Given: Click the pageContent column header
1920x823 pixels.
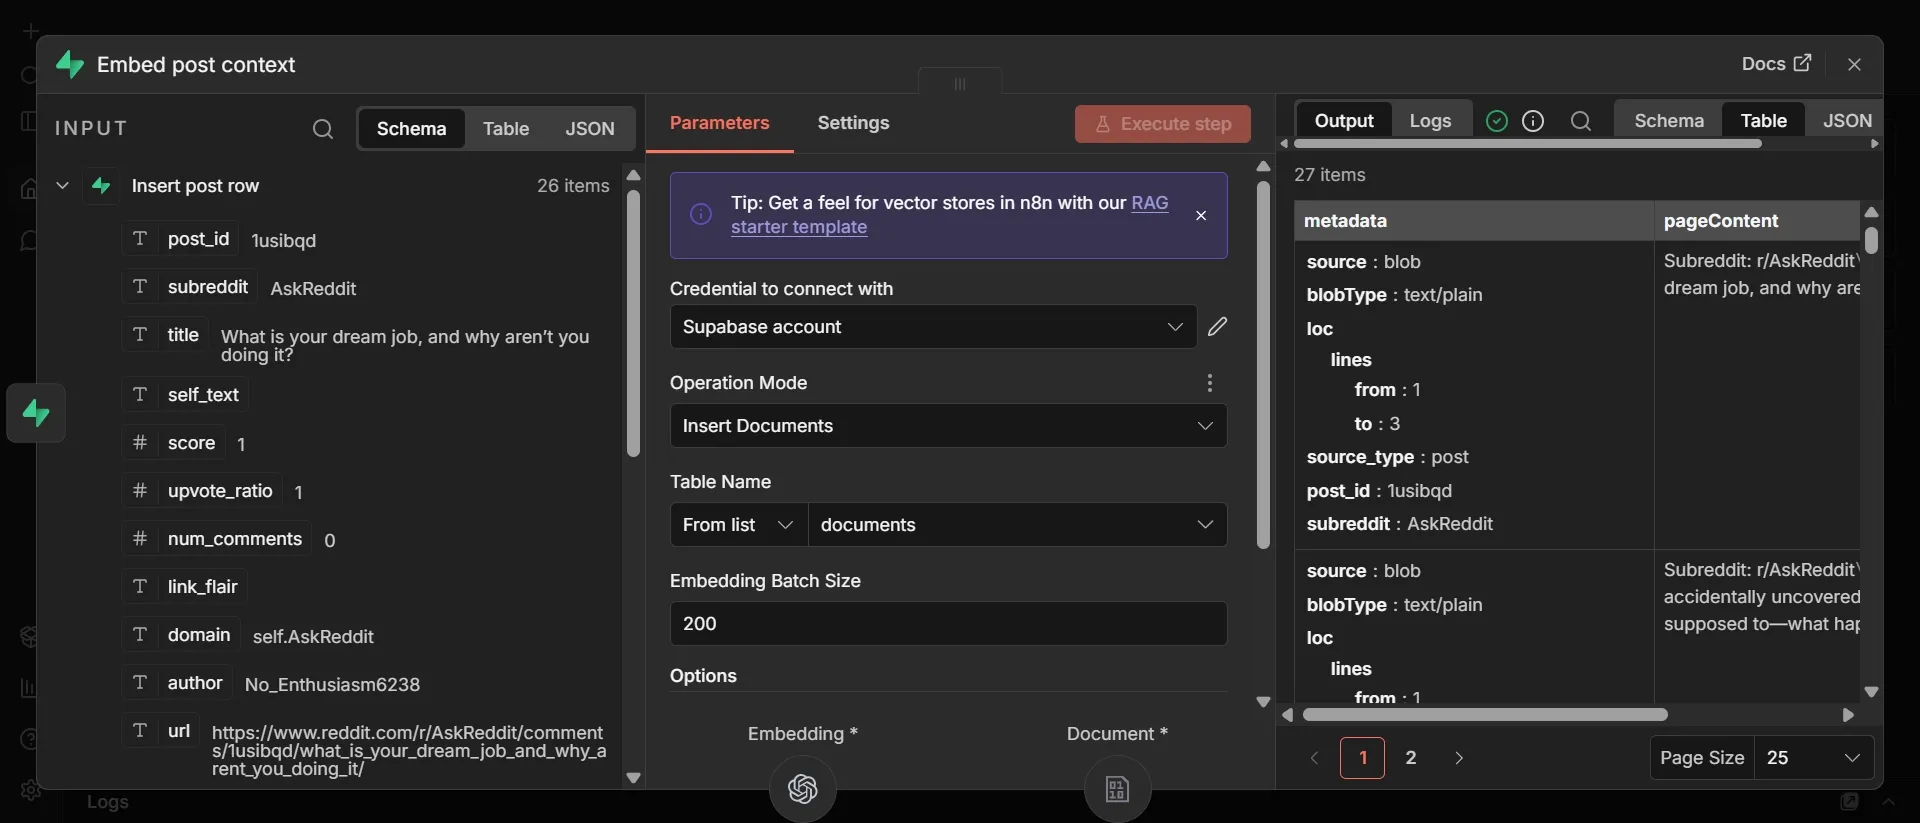Looking at the screenshot, I should coord(1757,221).
